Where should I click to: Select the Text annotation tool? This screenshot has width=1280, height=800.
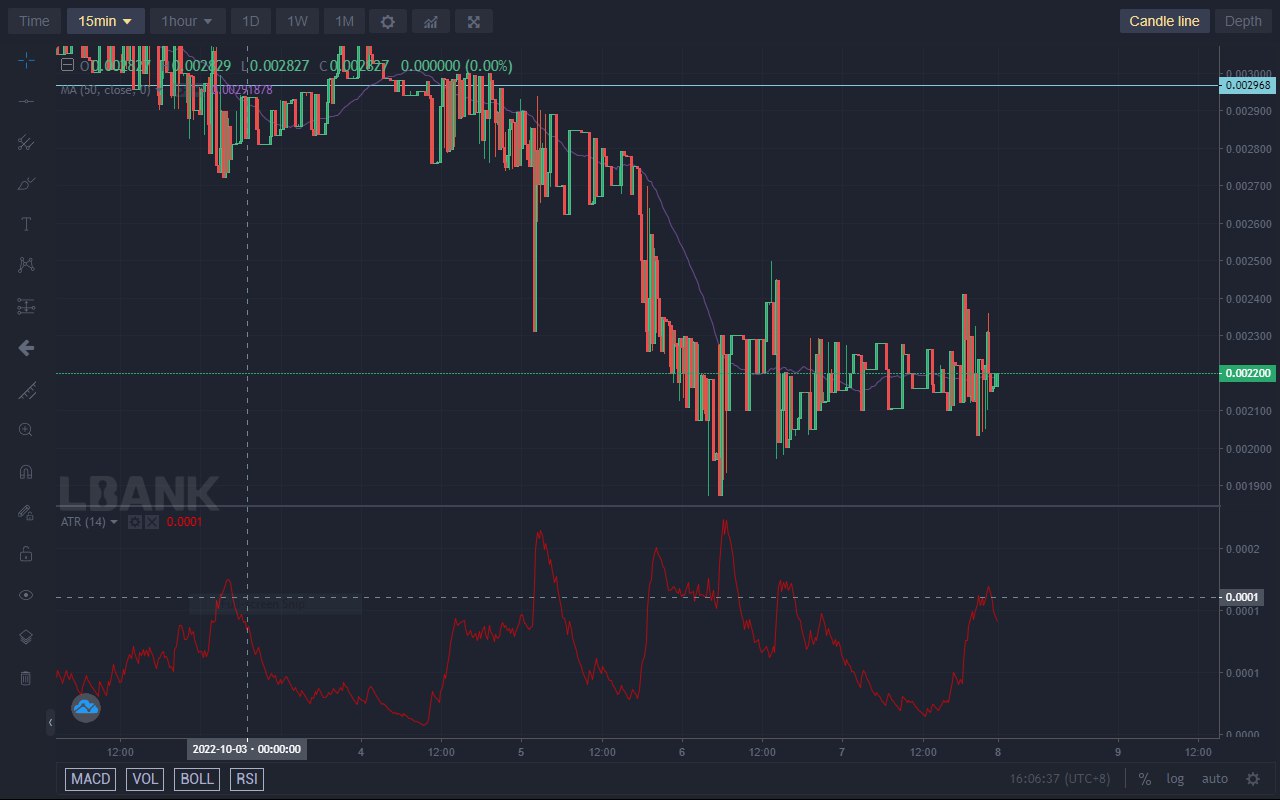[26, 224]
